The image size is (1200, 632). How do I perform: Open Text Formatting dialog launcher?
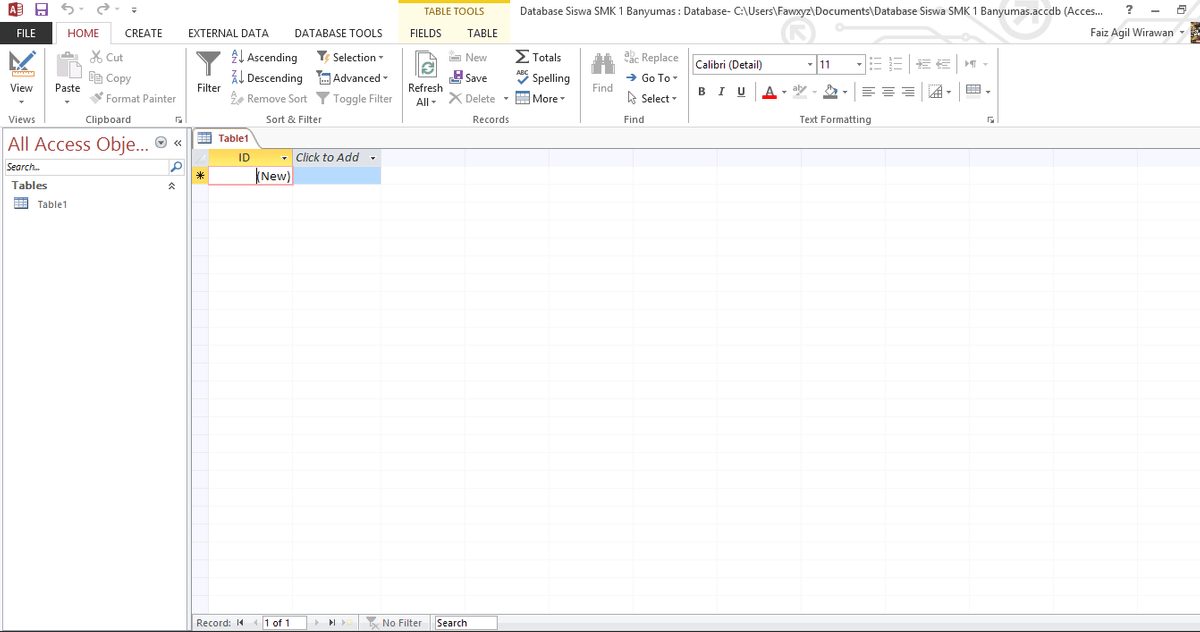(993, 119)
